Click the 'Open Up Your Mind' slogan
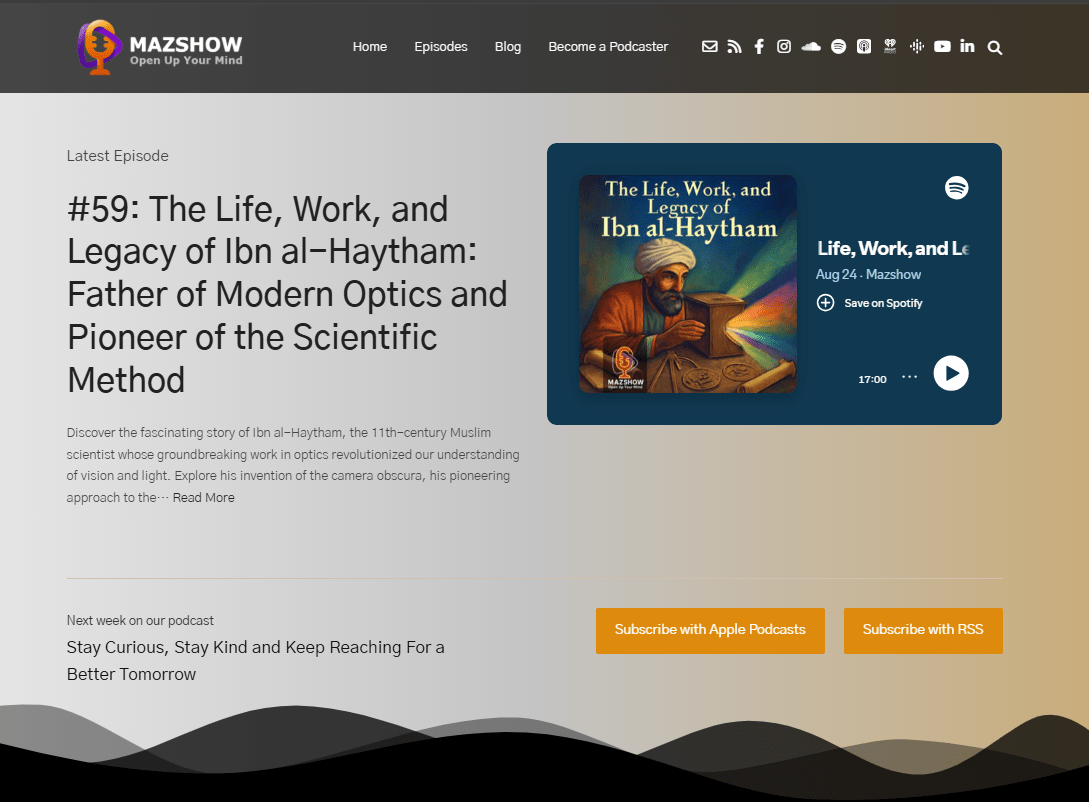The height and width of the screenshot is (802, 1089). pos(186,60)
